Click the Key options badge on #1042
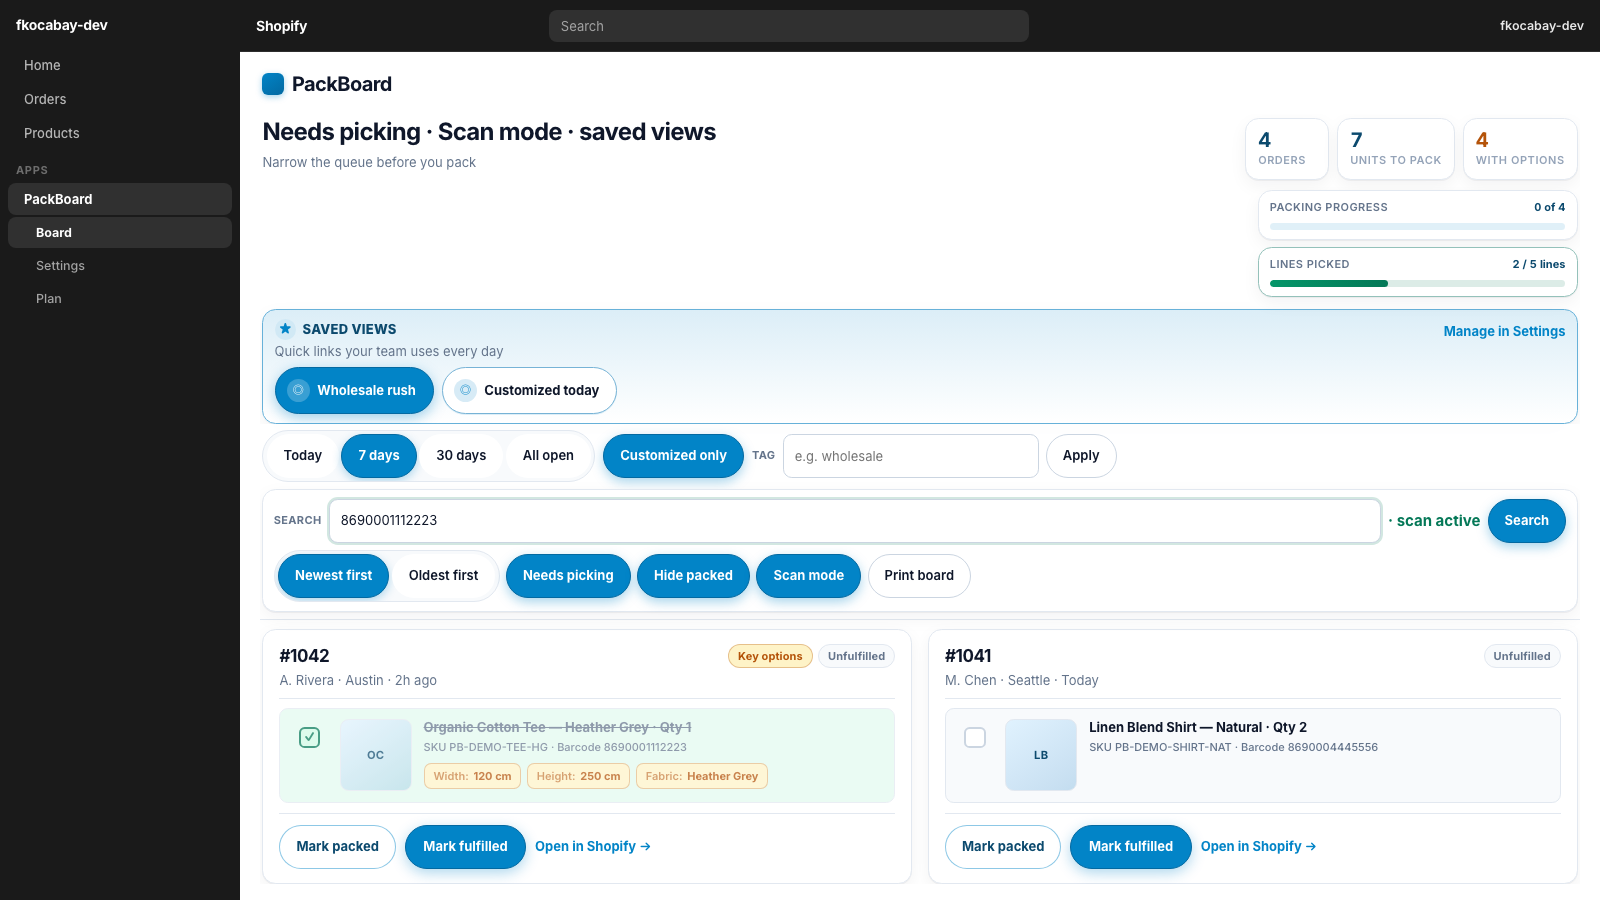 click(x=770, y=656)
